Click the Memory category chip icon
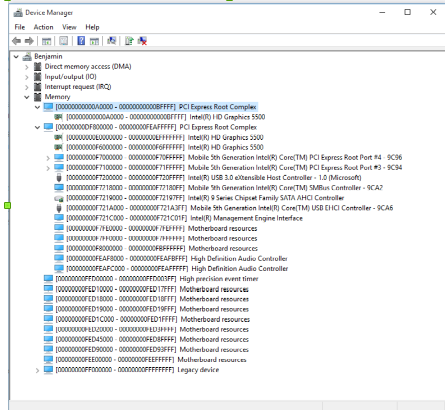This screenshot has width=445, height=410. click(38, 97)
